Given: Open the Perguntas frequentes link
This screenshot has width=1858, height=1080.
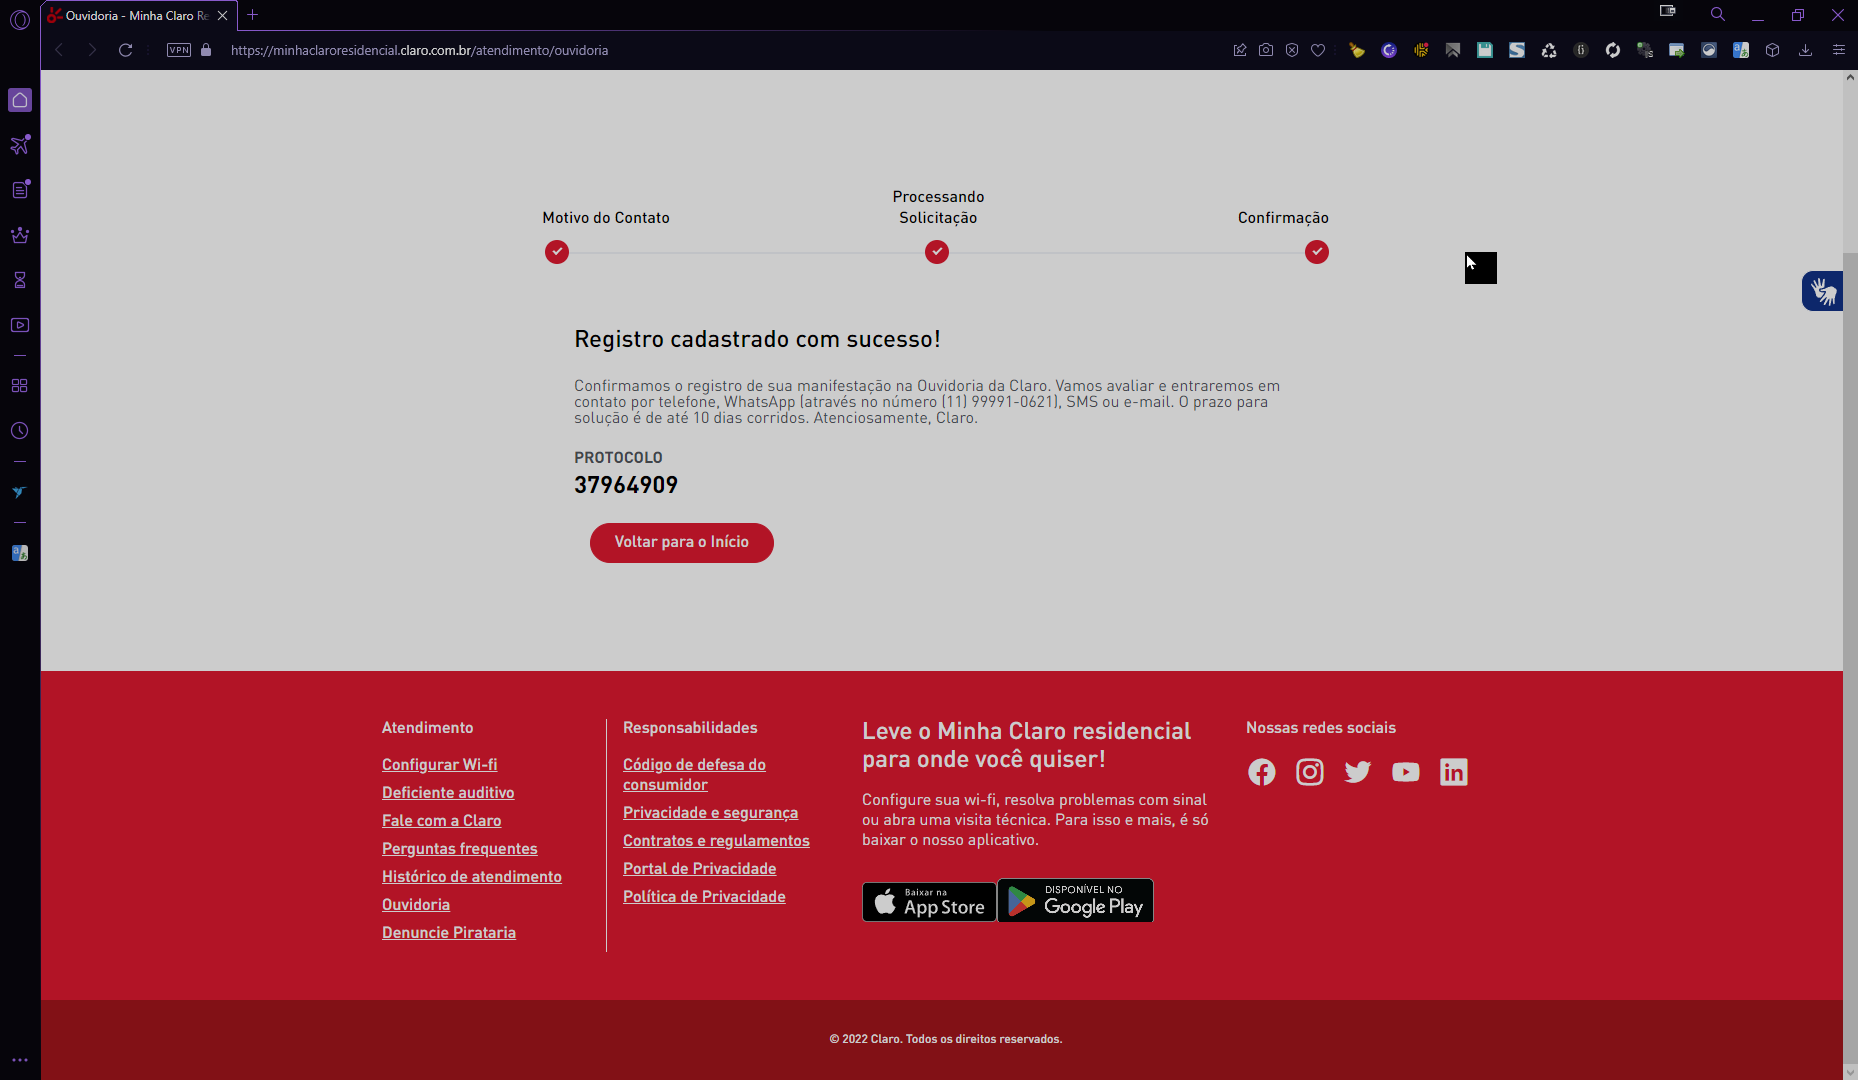Looking at the screenshot, I should [x=460, y=849].
